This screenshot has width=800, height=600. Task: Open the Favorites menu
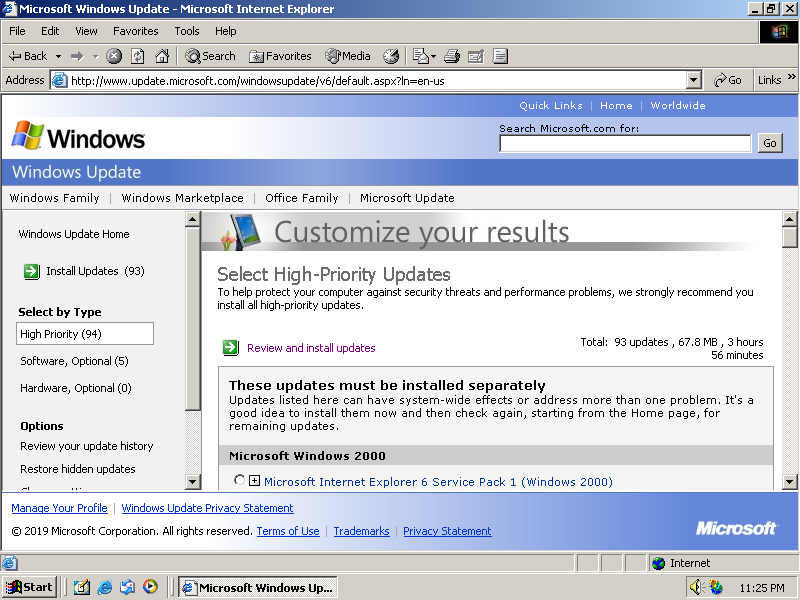tap(136, 31)
